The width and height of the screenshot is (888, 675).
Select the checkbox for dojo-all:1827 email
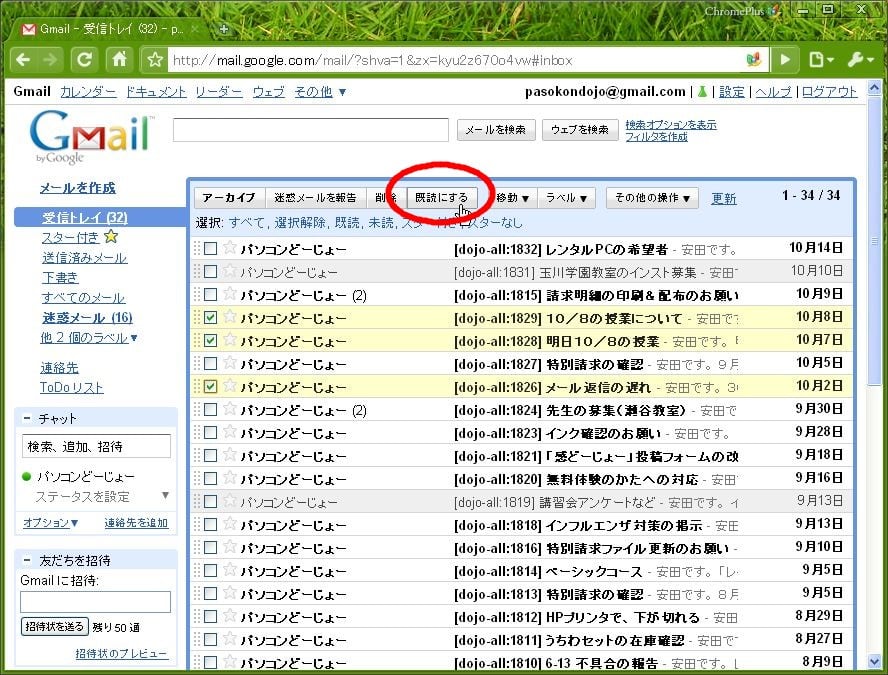[210, 364]
